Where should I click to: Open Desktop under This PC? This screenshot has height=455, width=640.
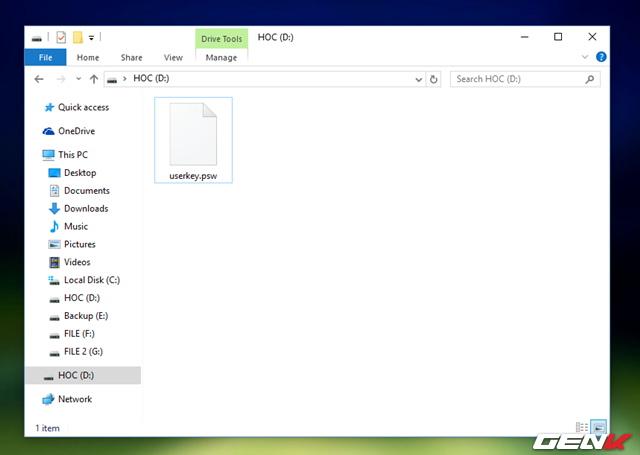click(80, 173)
